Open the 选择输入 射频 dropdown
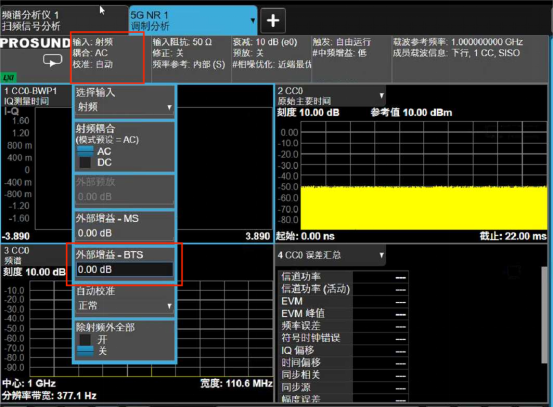This screenshot has height=407, width=553. 124,107
